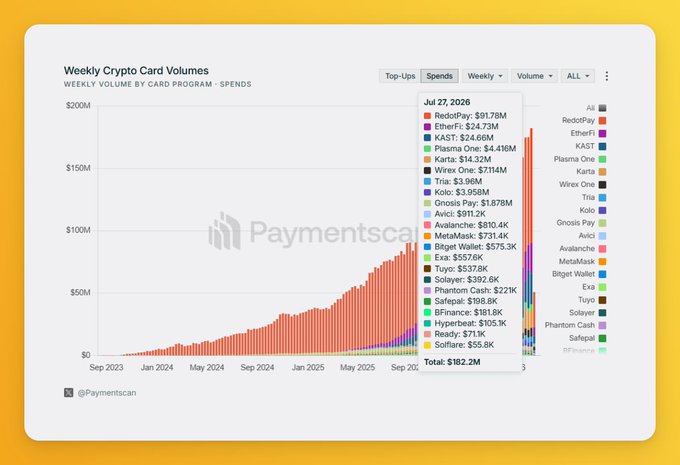The height and width of the screenshot is (465, 680).
Task: Click the KAST: $24.66M tooltip row
Action: tap(458, 138)
